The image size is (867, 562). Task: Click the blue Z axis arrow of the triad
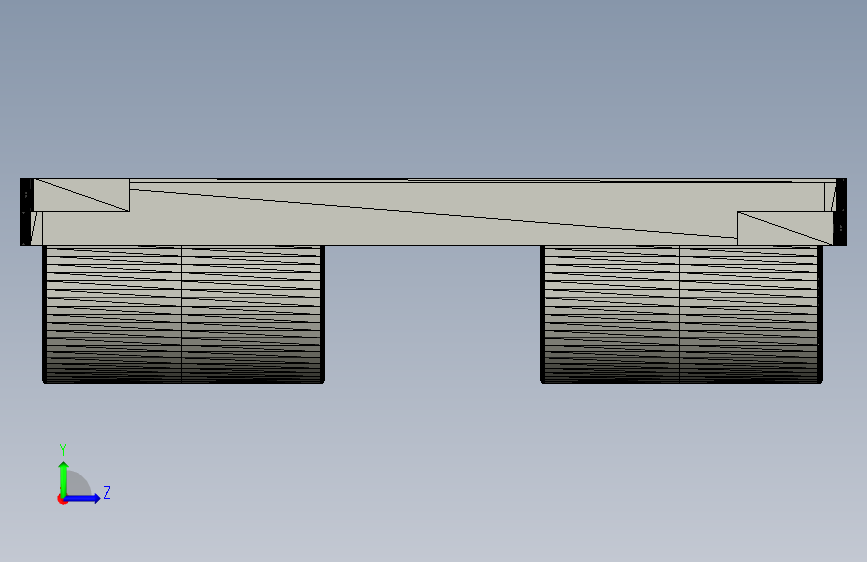click(x=83, y=498)
